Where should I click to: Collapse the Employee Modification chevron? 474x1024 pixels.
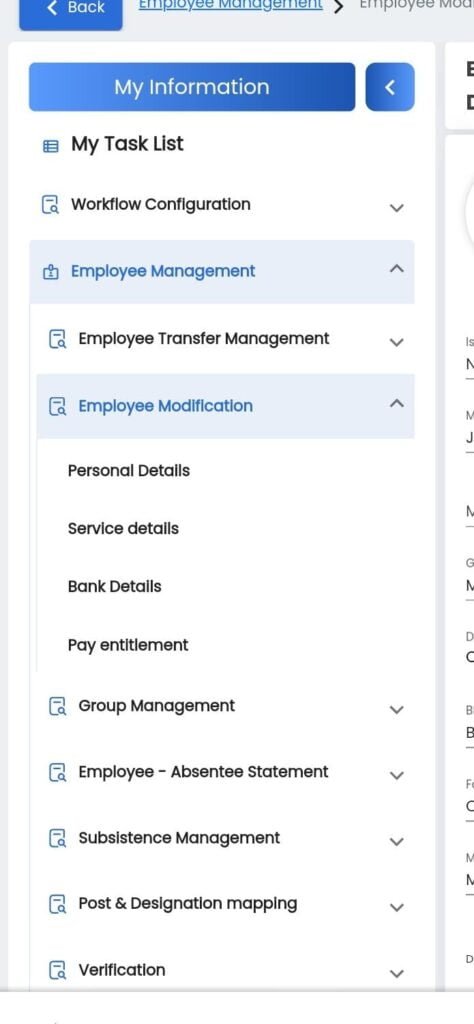click(396, 403)
